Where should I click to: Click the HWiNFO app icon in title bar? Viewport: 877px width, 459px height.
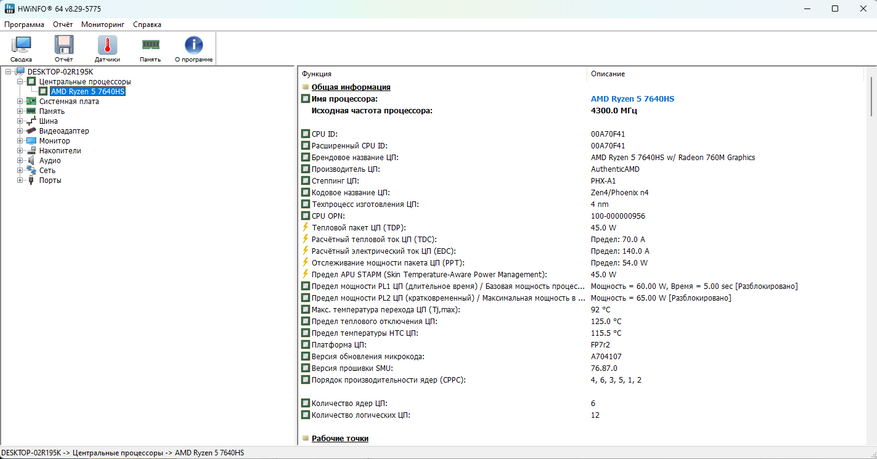click(x=9, y=8)
